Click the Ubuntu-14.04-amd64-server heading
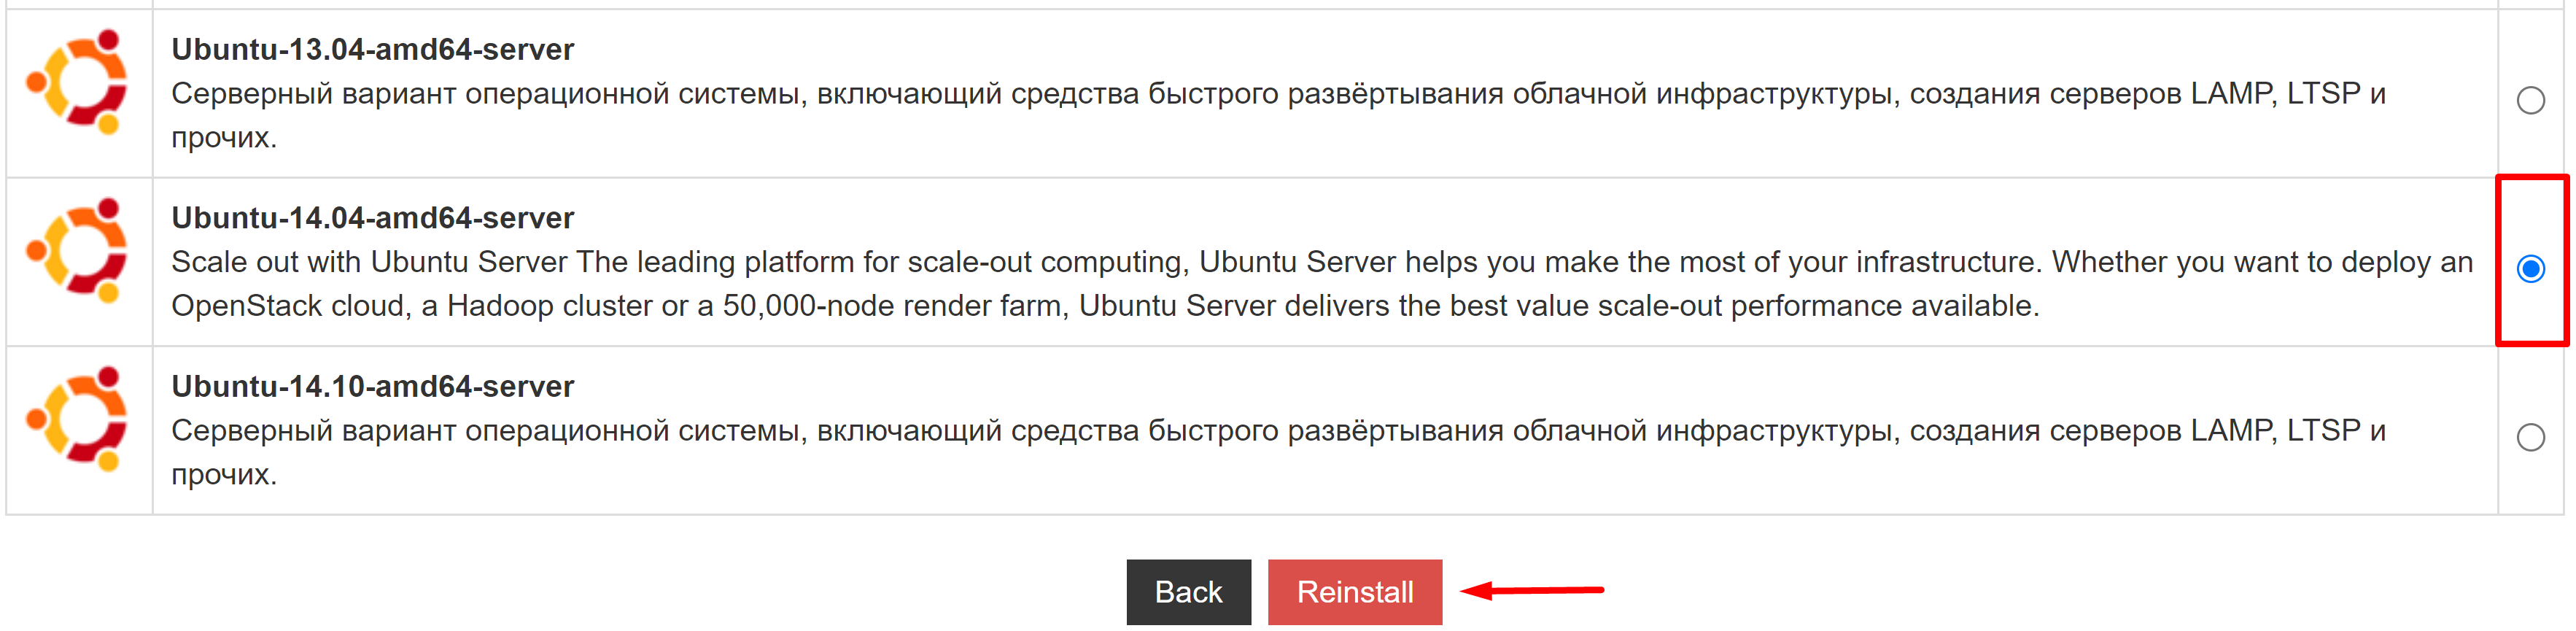Image resolution: width=2576 pixels, height=631 pixels. point(372,217)
